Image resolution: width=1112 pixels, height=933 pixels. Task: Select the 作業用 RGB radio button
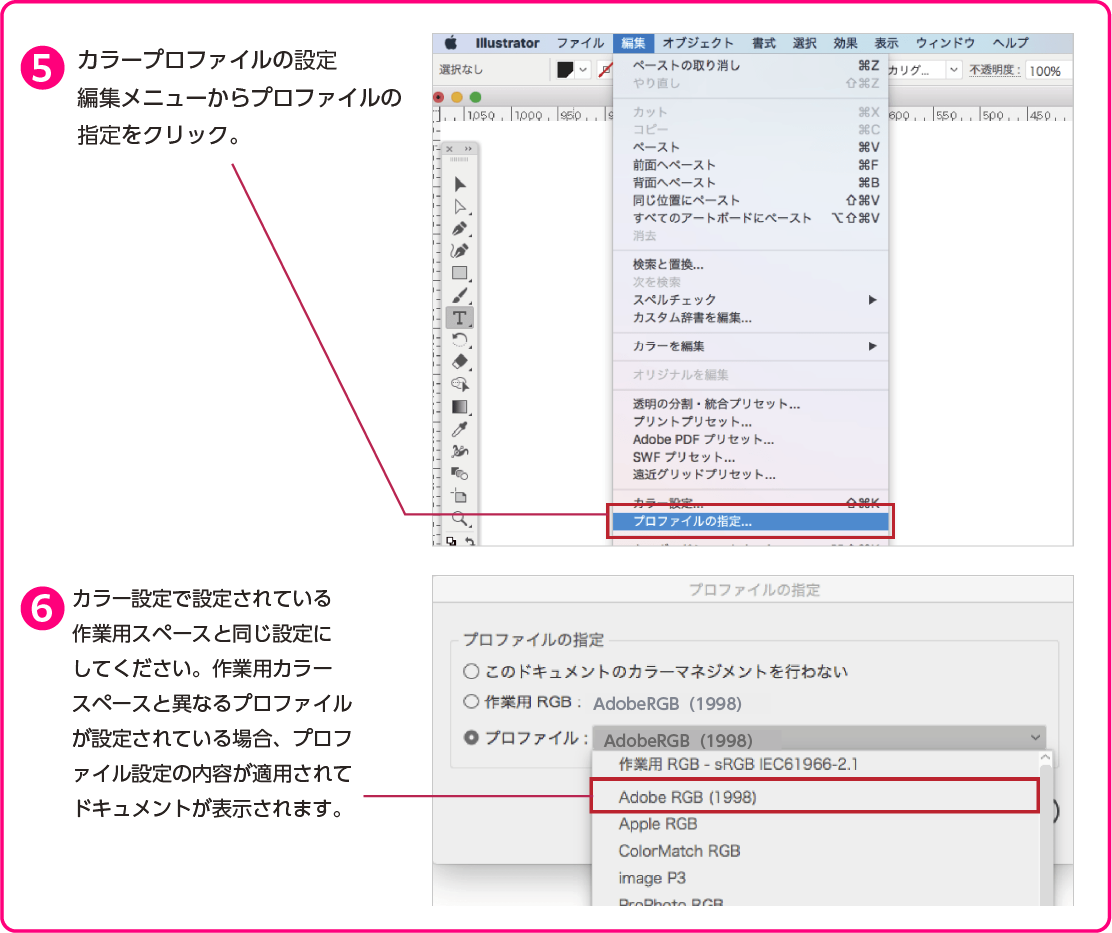point(471,703)
